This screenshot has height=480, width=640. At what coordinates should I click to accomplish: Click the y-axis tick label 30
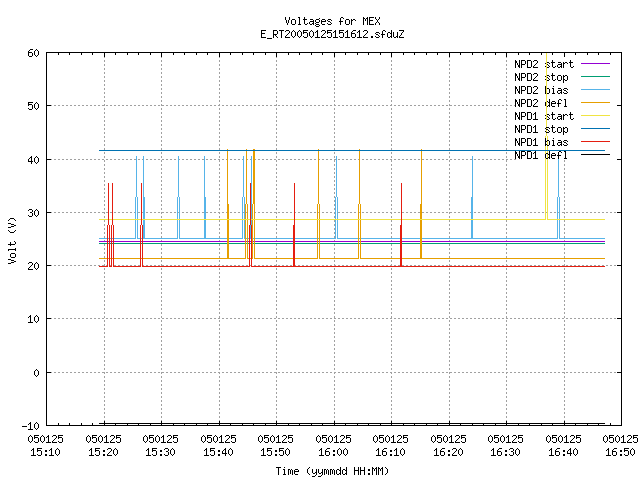[x=33, y=213]
